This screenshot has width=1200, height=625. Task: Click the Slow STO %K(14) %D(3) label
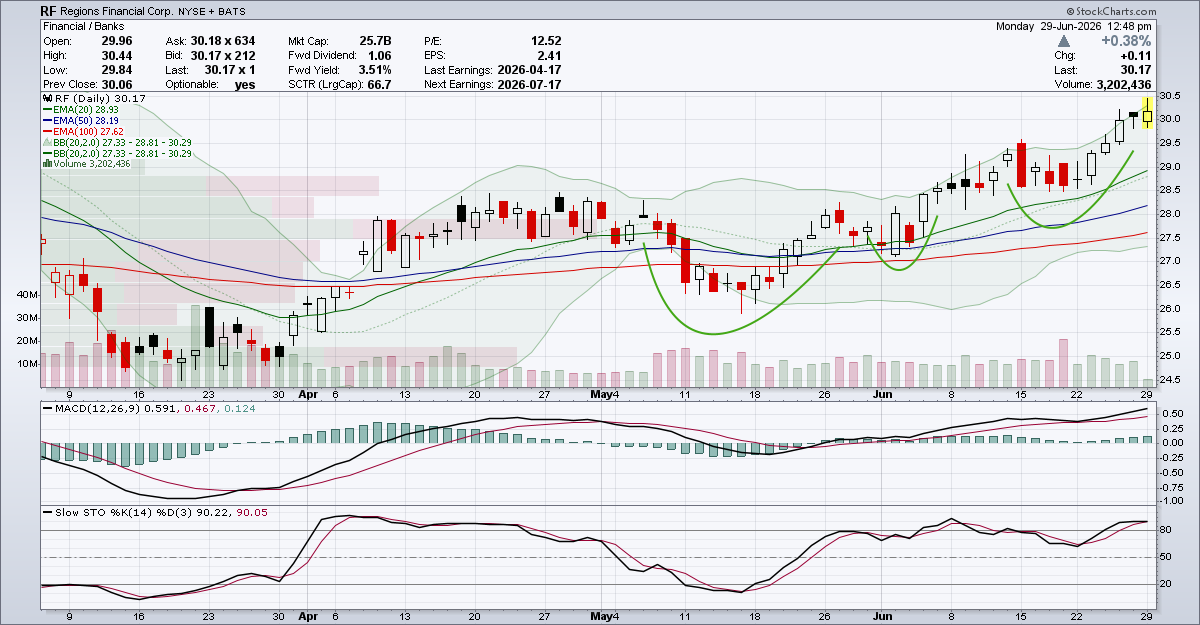point(121,512)
